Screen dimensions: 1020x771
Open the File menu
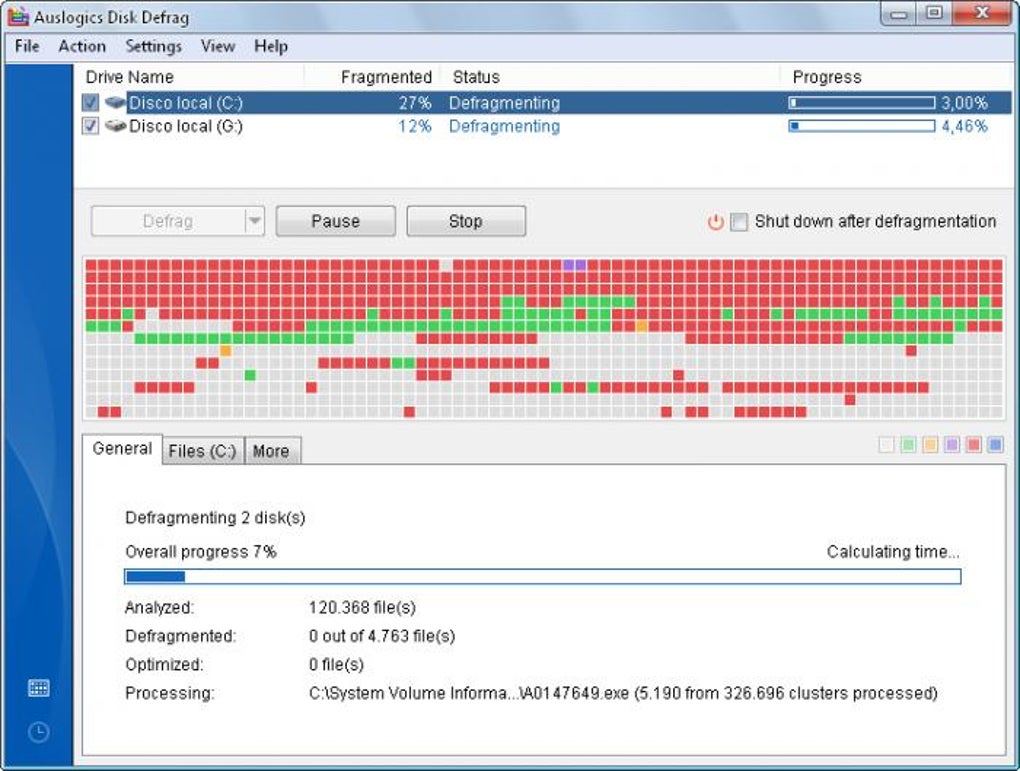[27, 46]
